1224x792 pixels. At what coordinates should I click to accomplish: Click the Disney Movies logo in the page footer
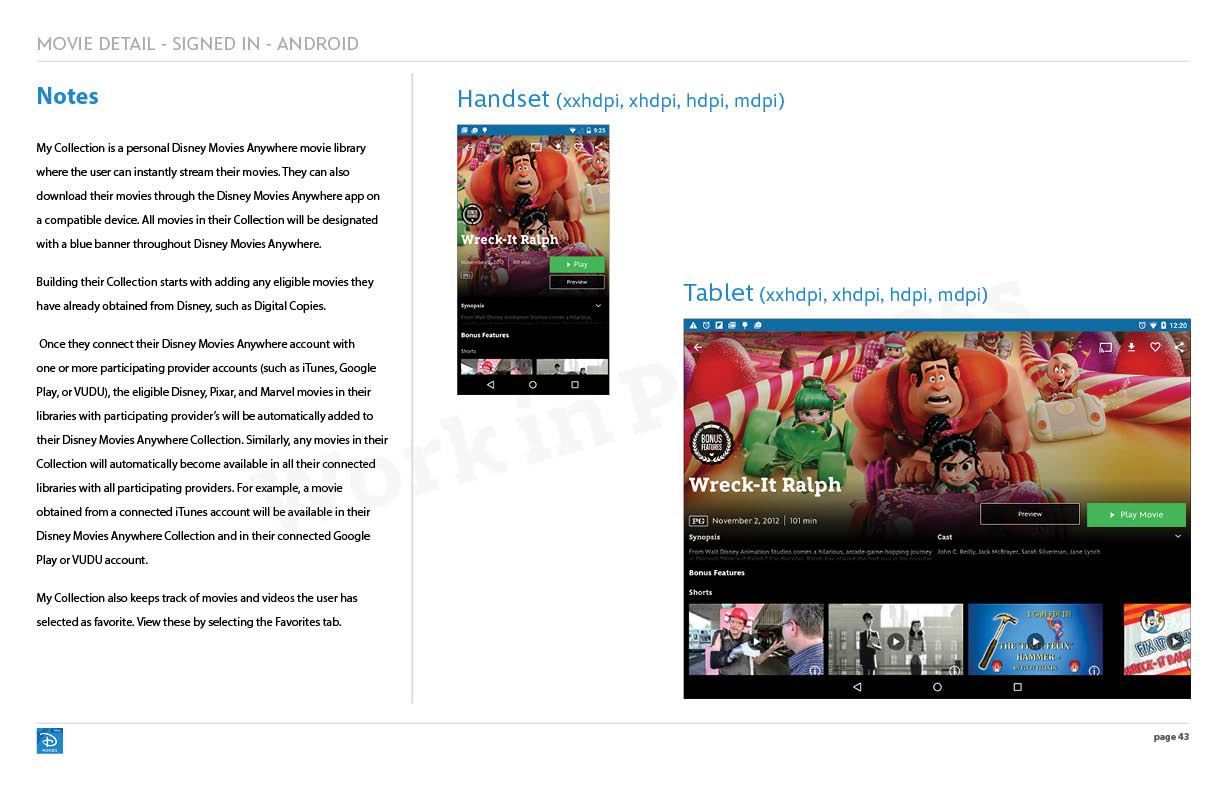[x=49, y=741]
